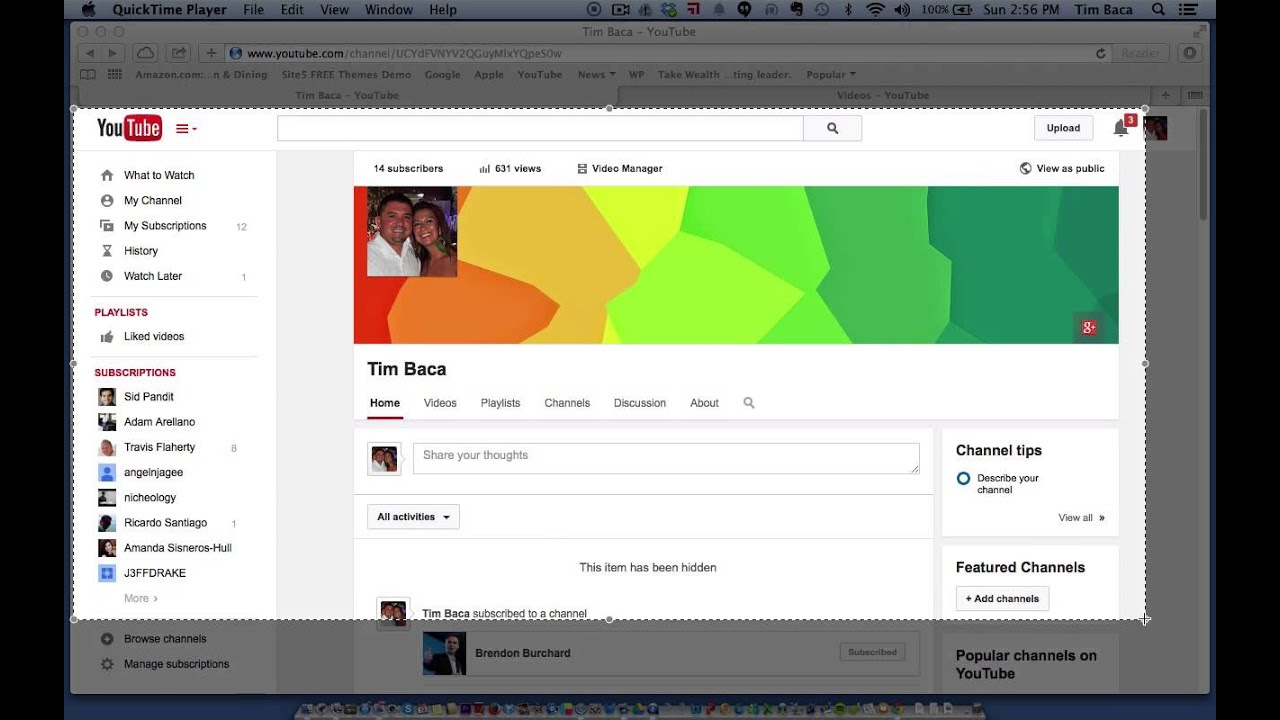1280x720 pixels.
Task: Click the Upload button
Action: click(x=1063, y=128)
